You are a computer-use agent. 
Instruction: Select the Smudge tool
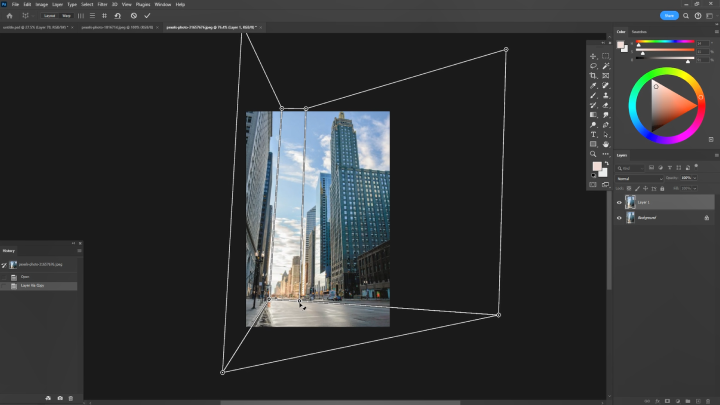click(606, 115)
